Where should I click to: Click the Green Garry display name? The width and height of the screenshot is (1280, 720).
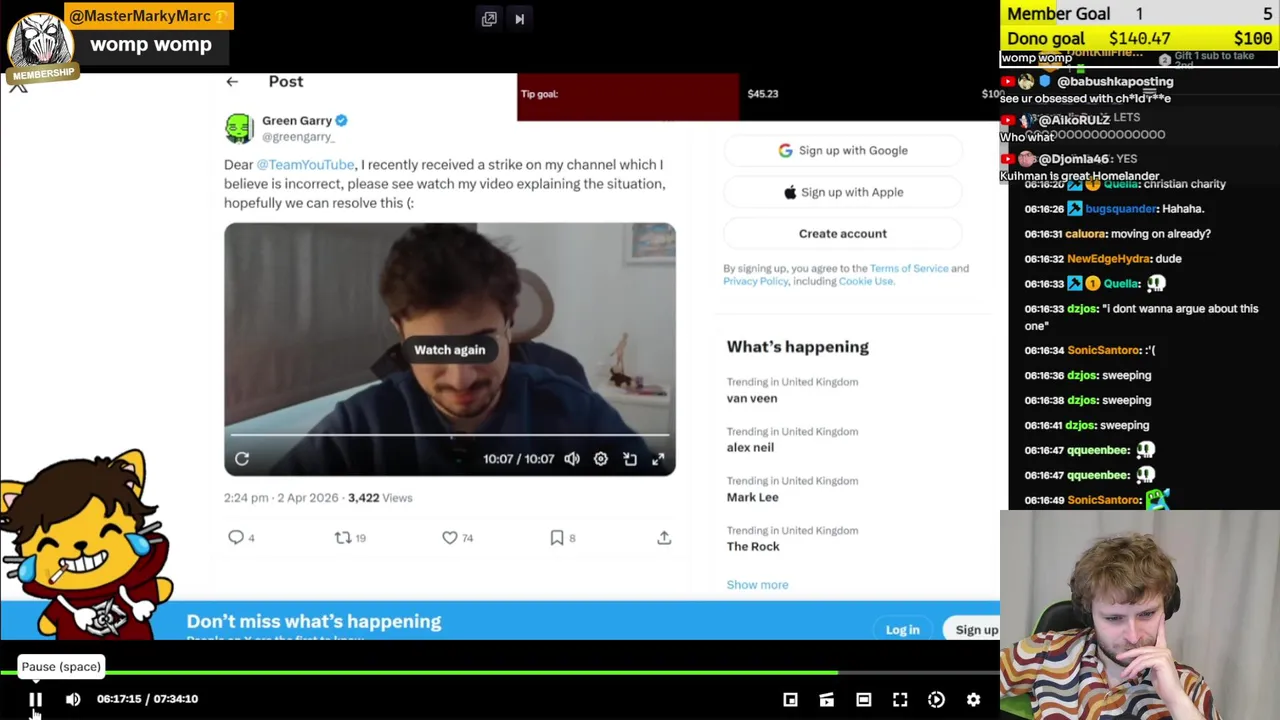coord(297,120)
